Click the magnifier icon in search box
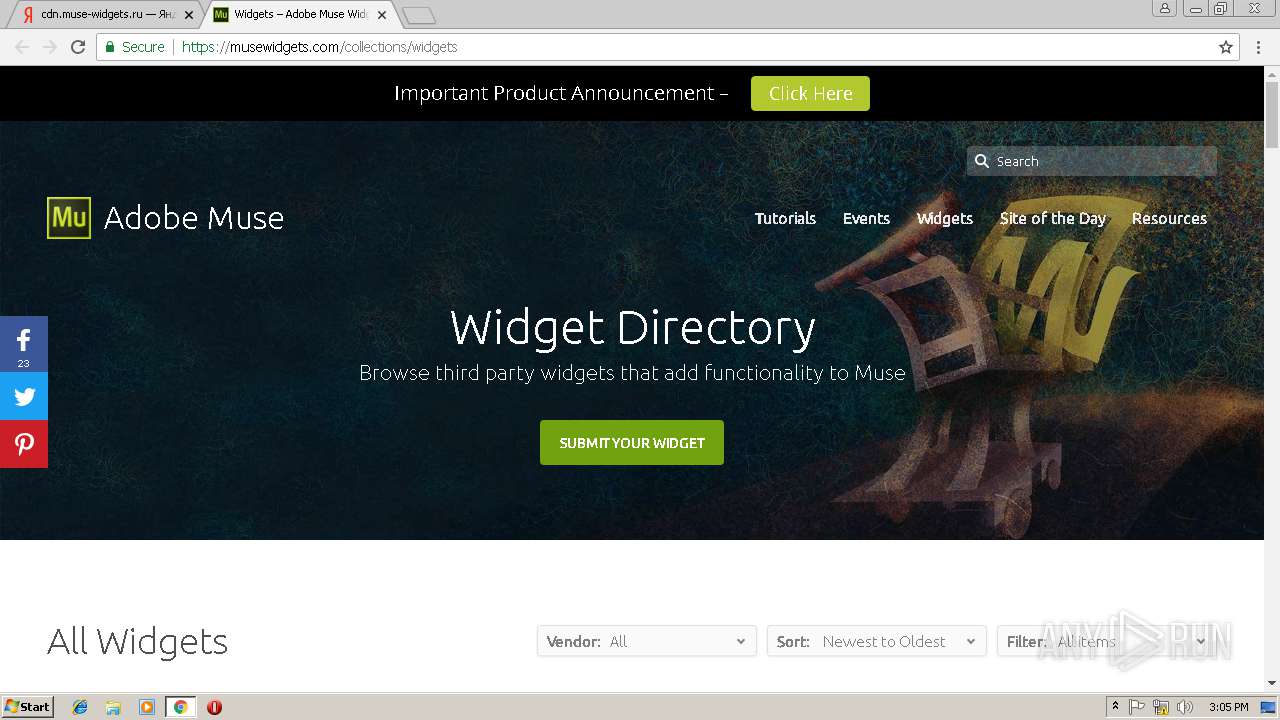Image resolution: width=1280 pixels, height=720 pixels. 982,161
